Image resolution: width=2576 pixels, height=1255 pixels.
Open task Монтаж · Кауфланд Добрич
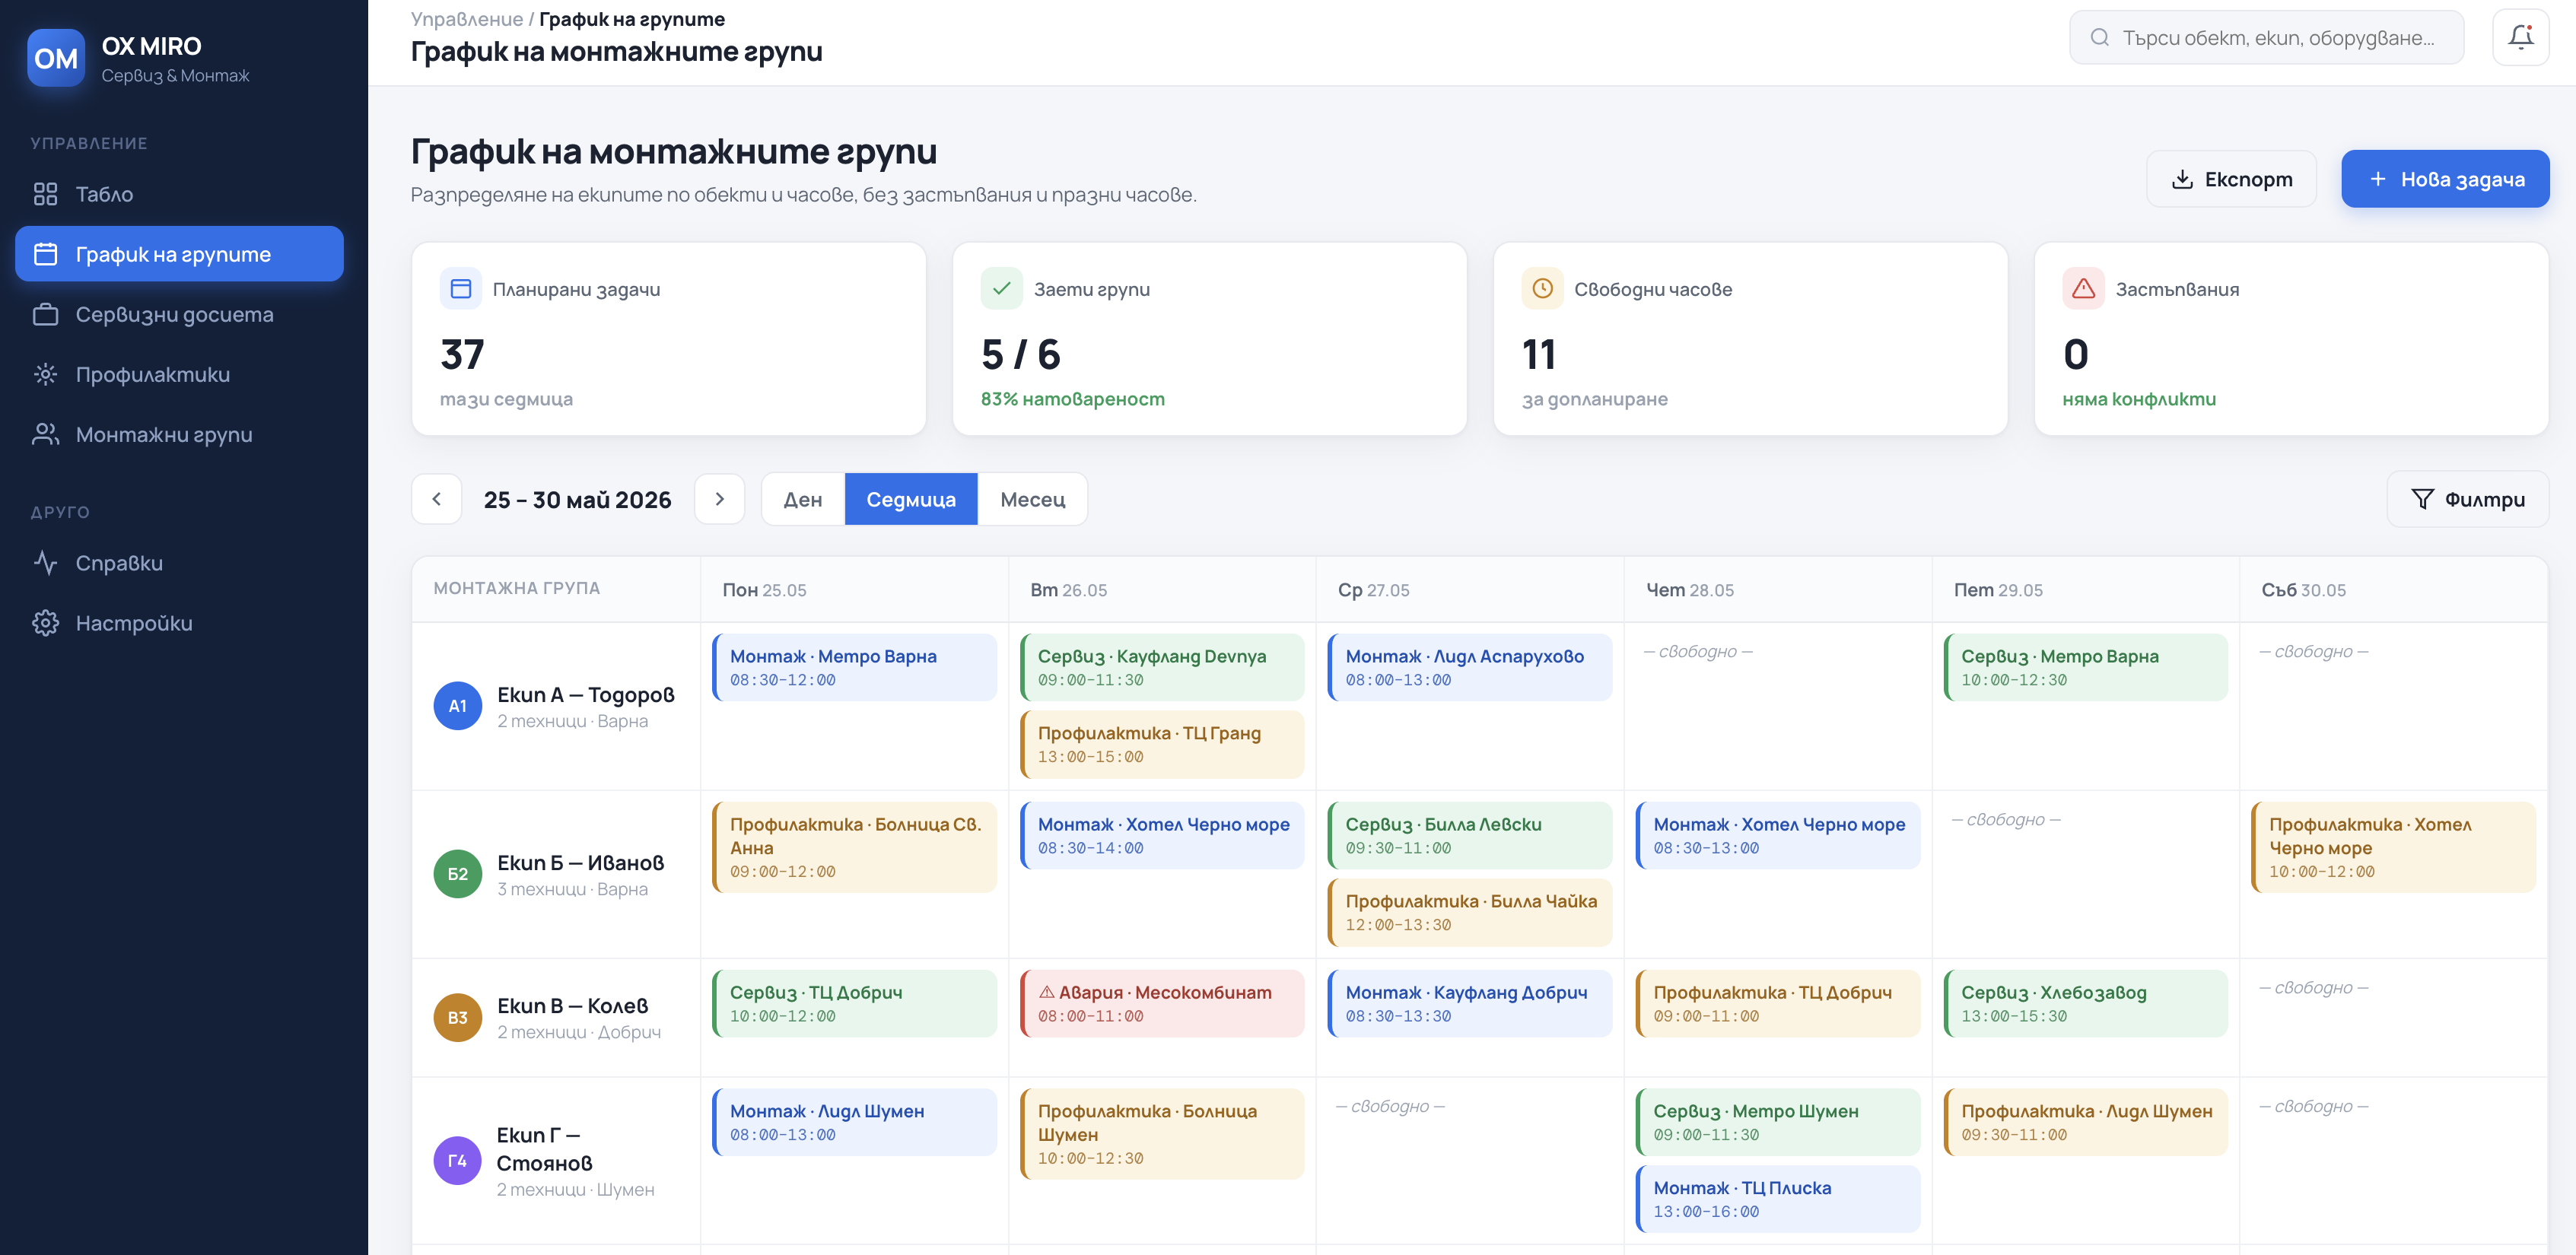point(1470,1004)
